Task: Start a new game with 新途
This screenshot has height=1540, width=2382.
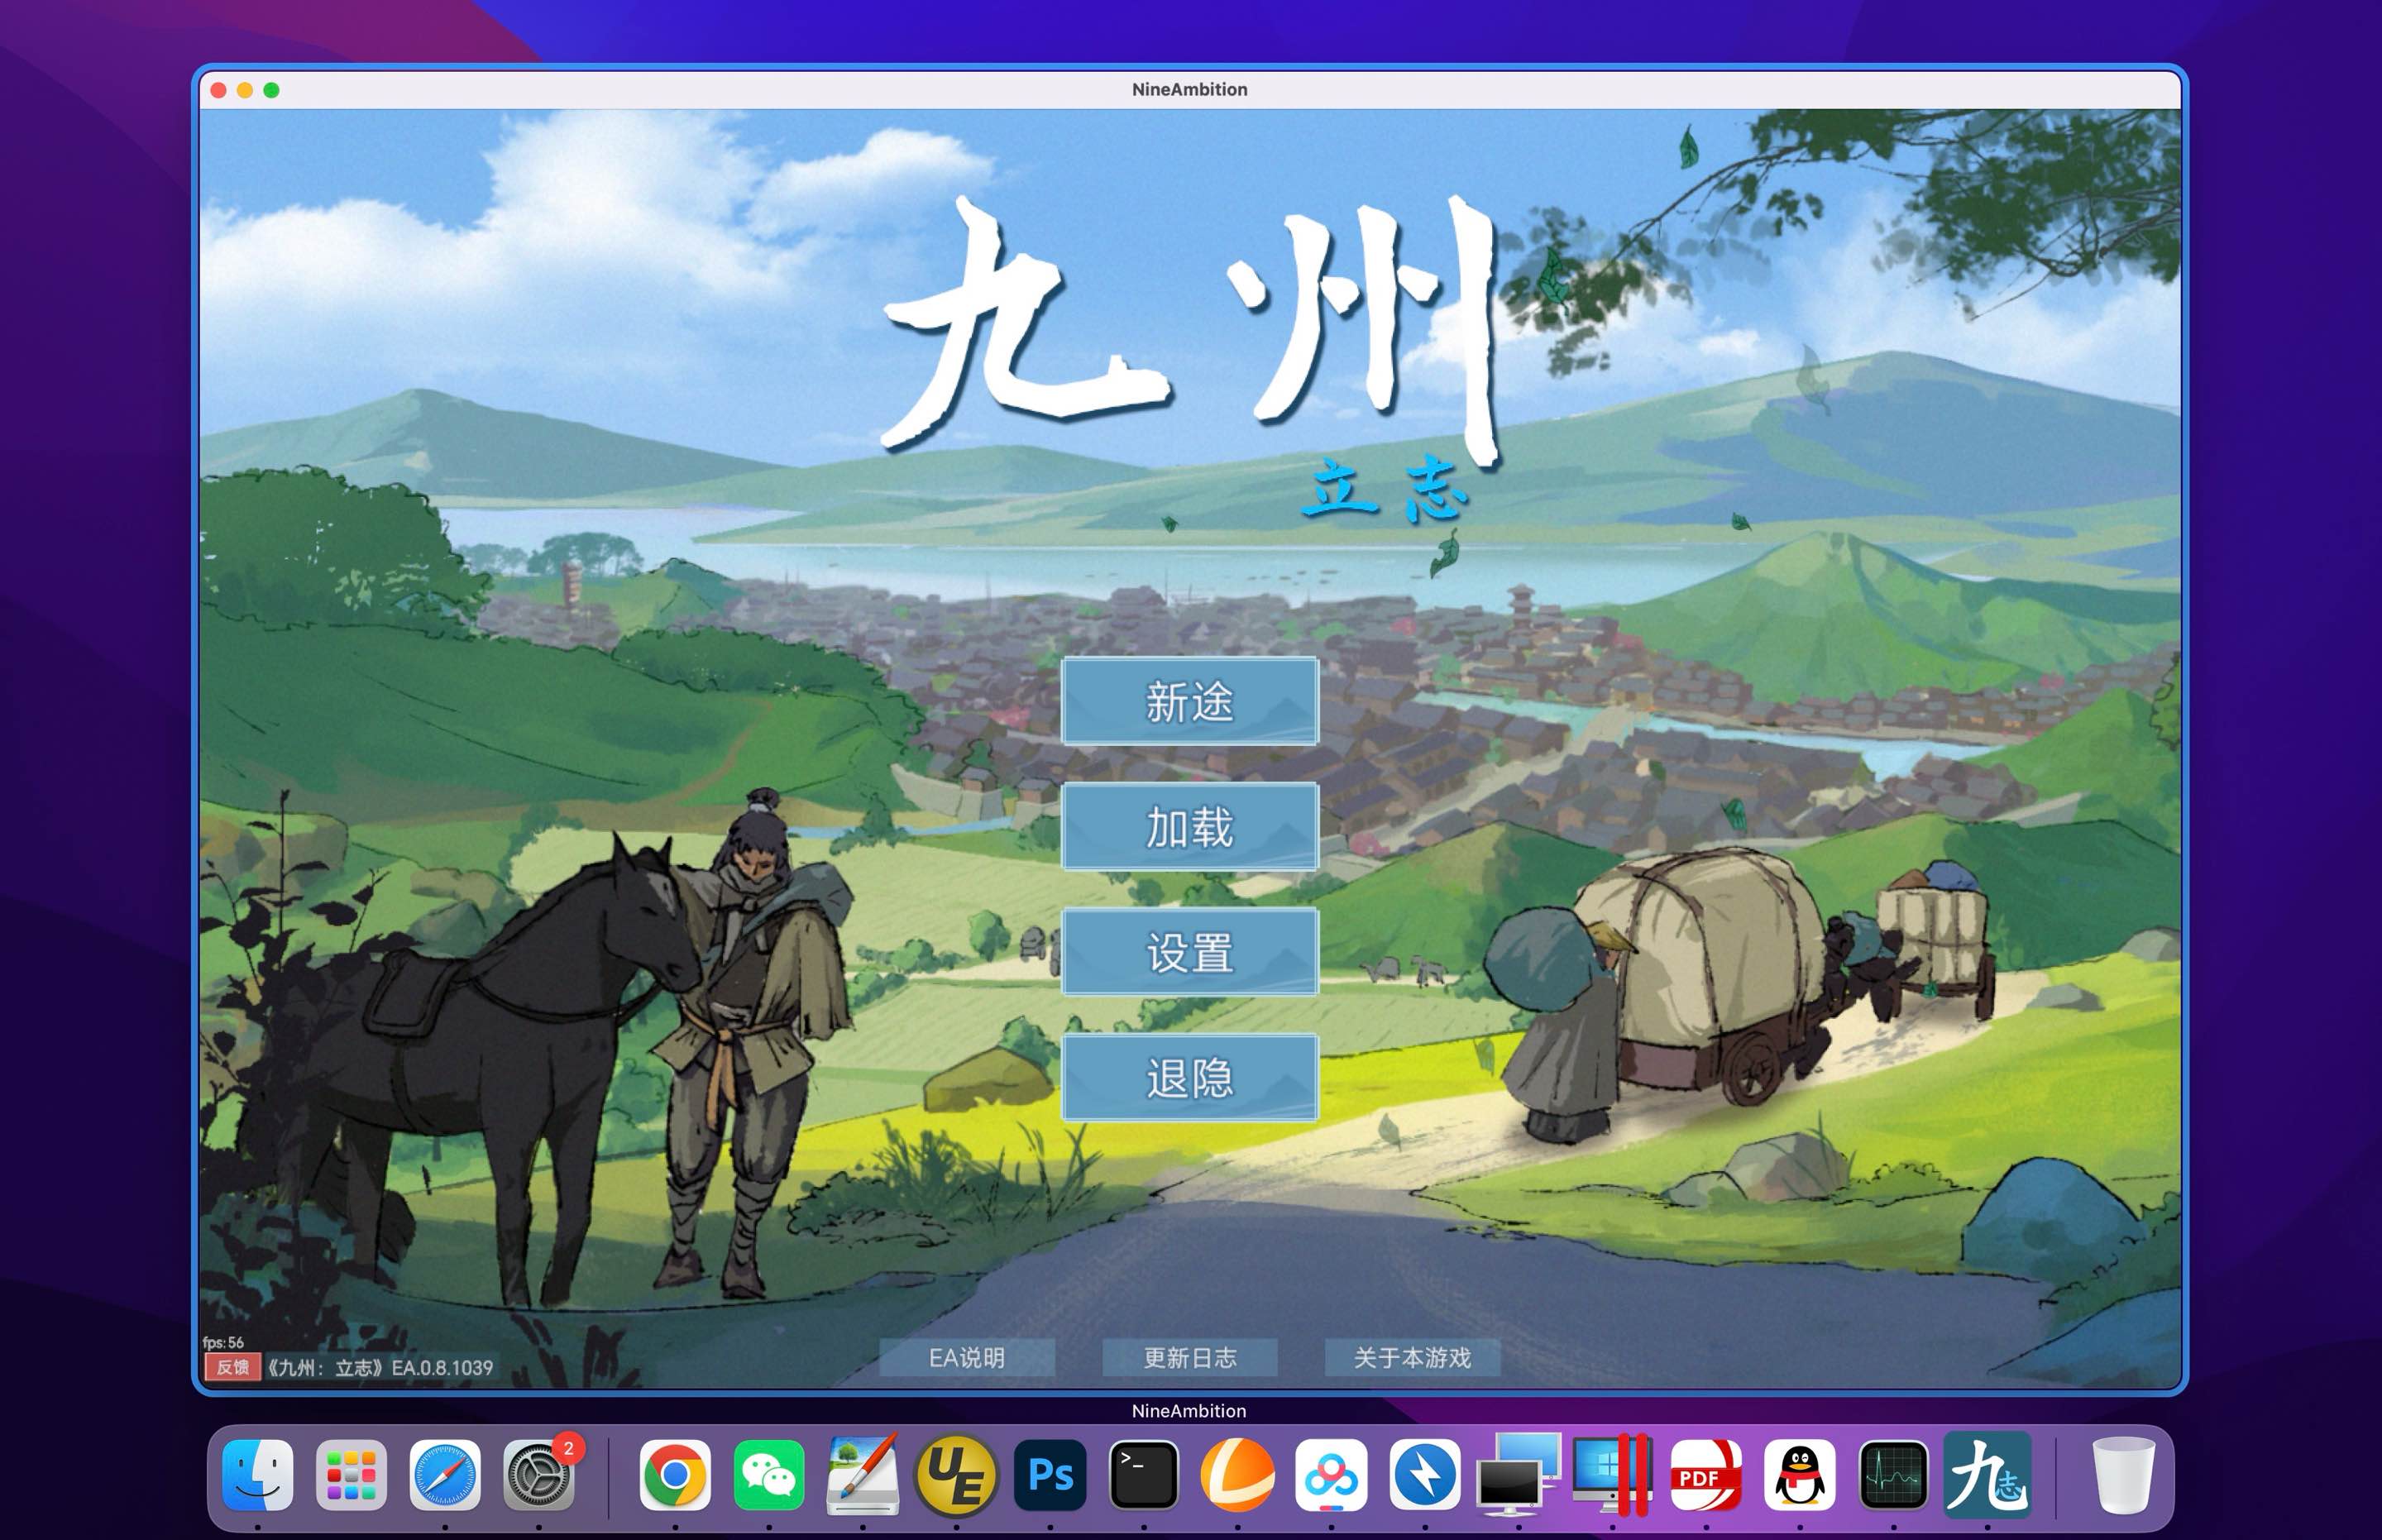Action: point(1189,701)
